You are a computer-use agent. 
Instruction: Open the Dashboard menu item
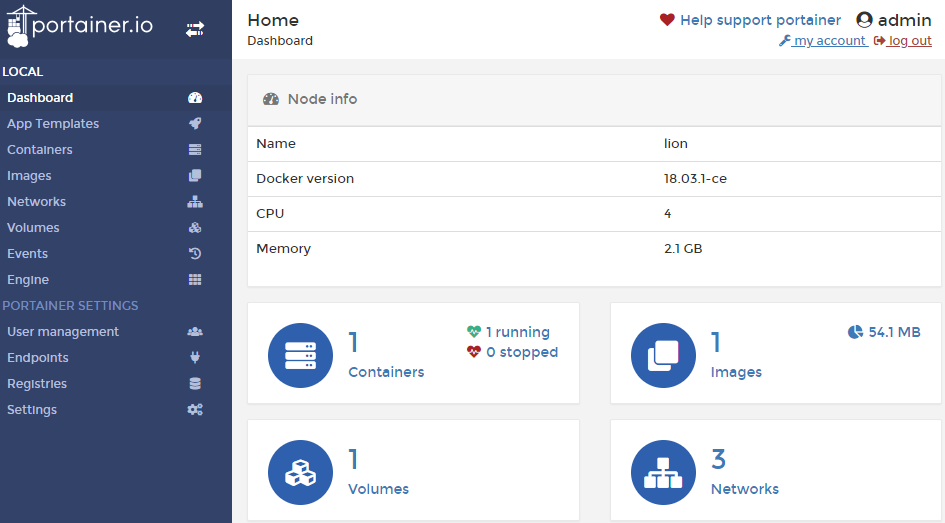tap(40, 98)
